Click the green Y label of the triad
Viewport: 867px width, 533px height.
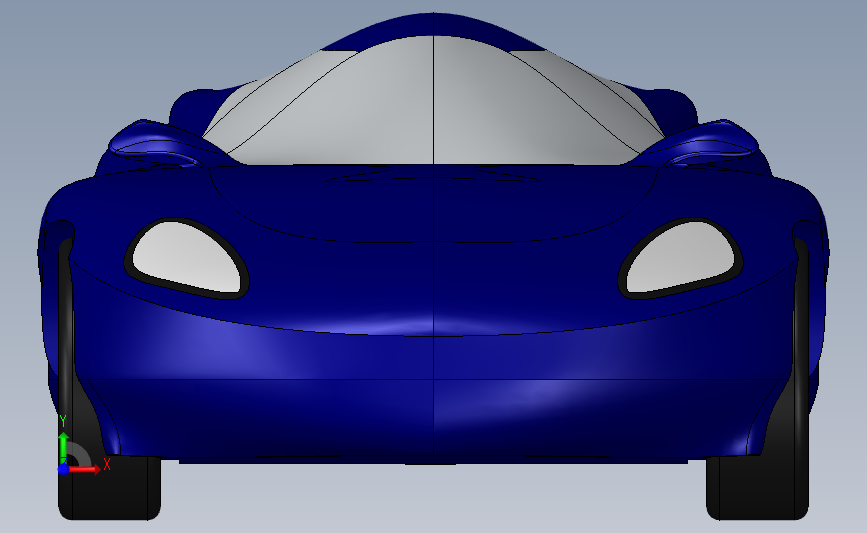point(62,421)
